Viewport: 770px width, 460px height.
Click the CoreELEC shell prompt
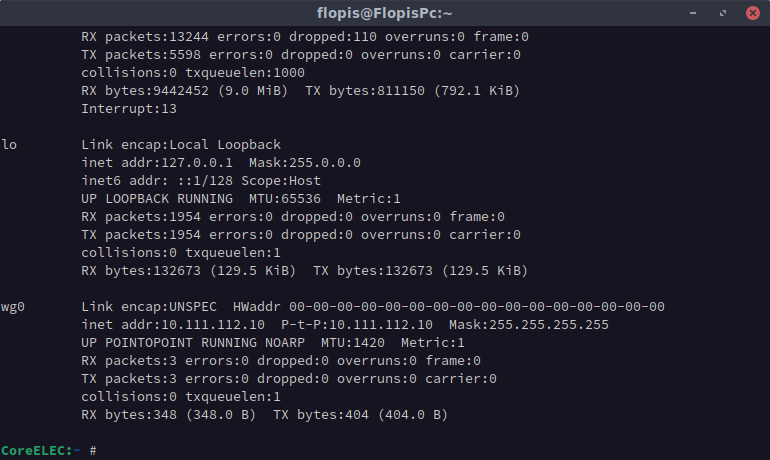[41, 451]
